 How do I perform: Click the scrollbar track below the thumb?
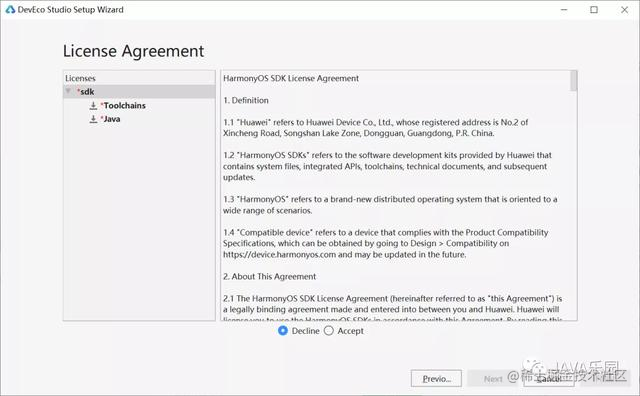(573, 206)
